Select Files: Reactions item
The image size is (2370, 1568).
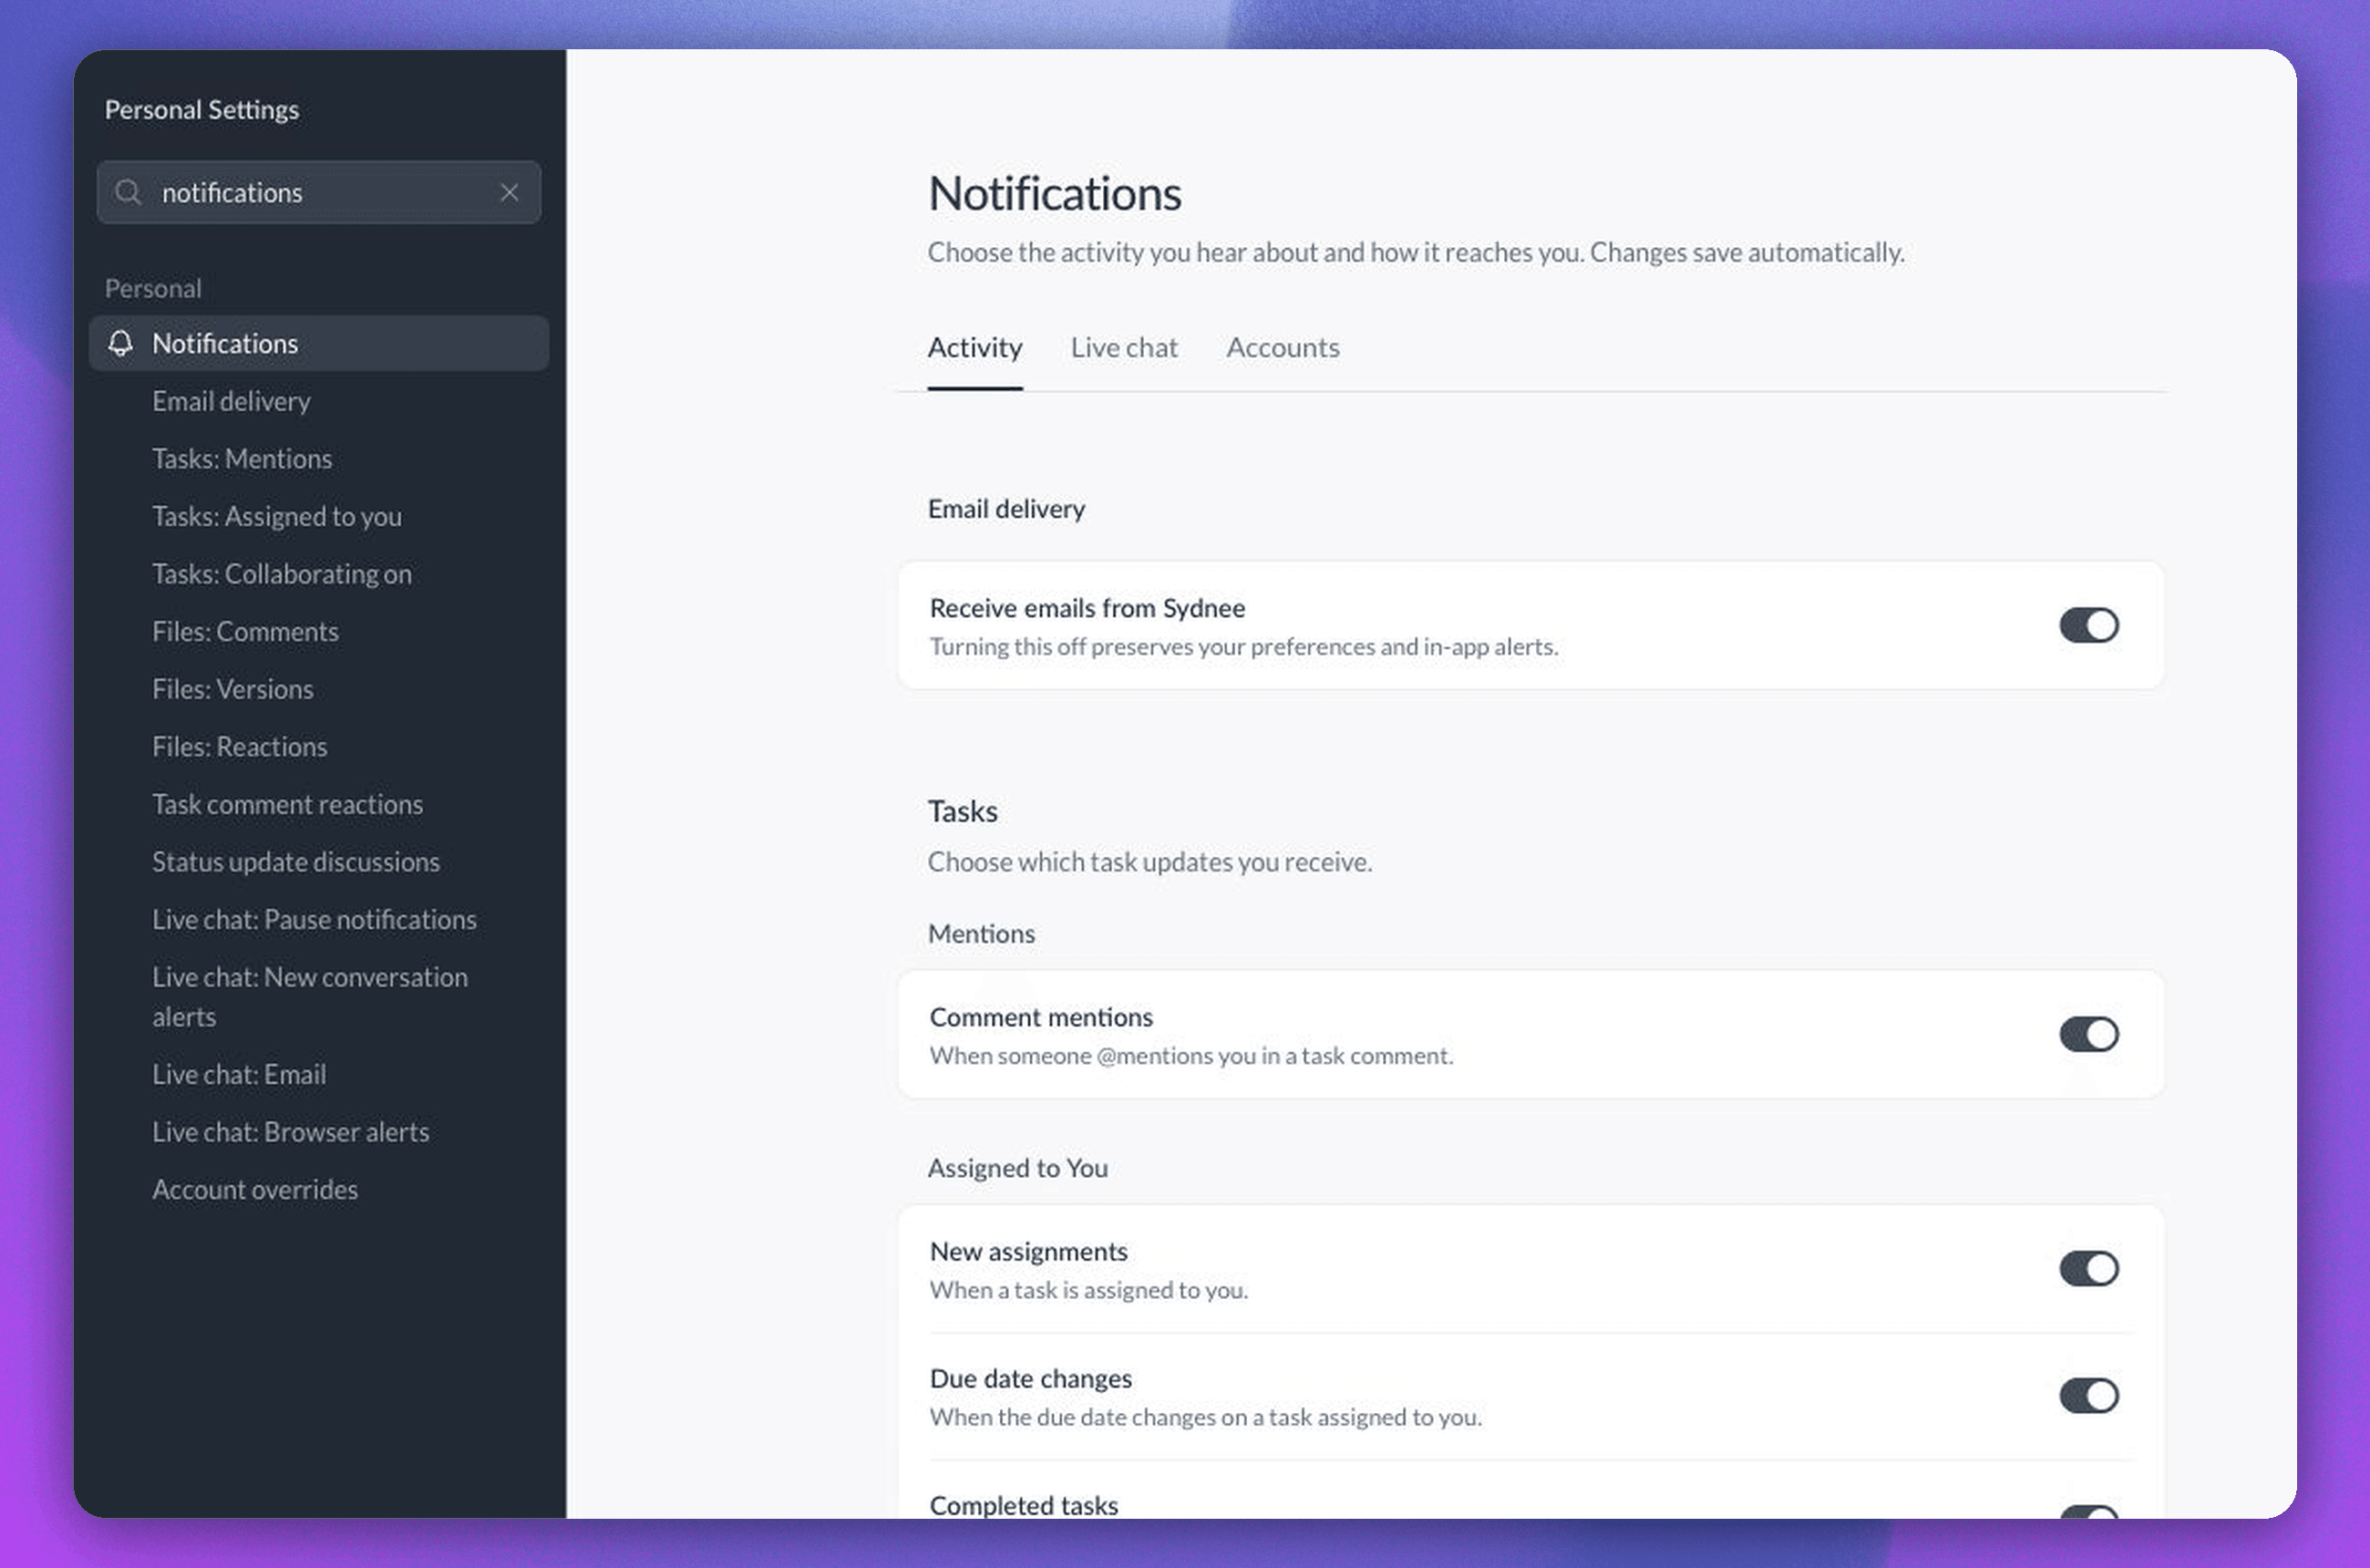240,747
